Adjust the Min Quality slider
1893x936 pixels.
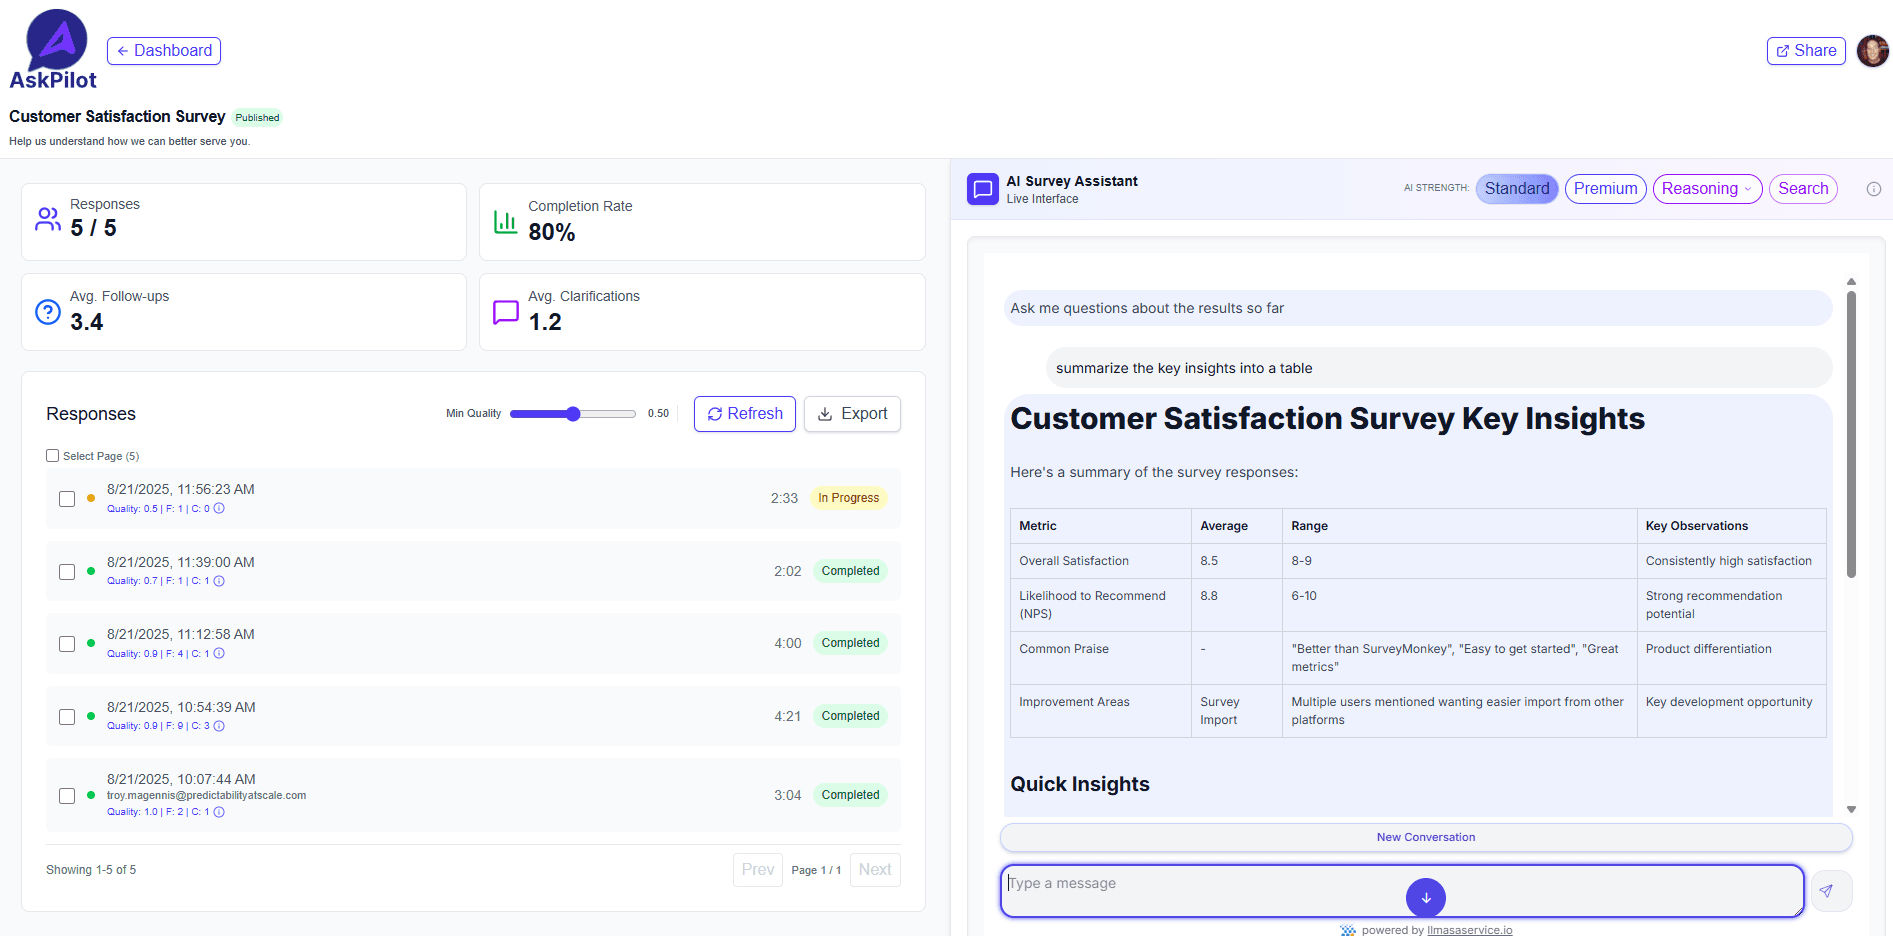click(x=572, y=413)
